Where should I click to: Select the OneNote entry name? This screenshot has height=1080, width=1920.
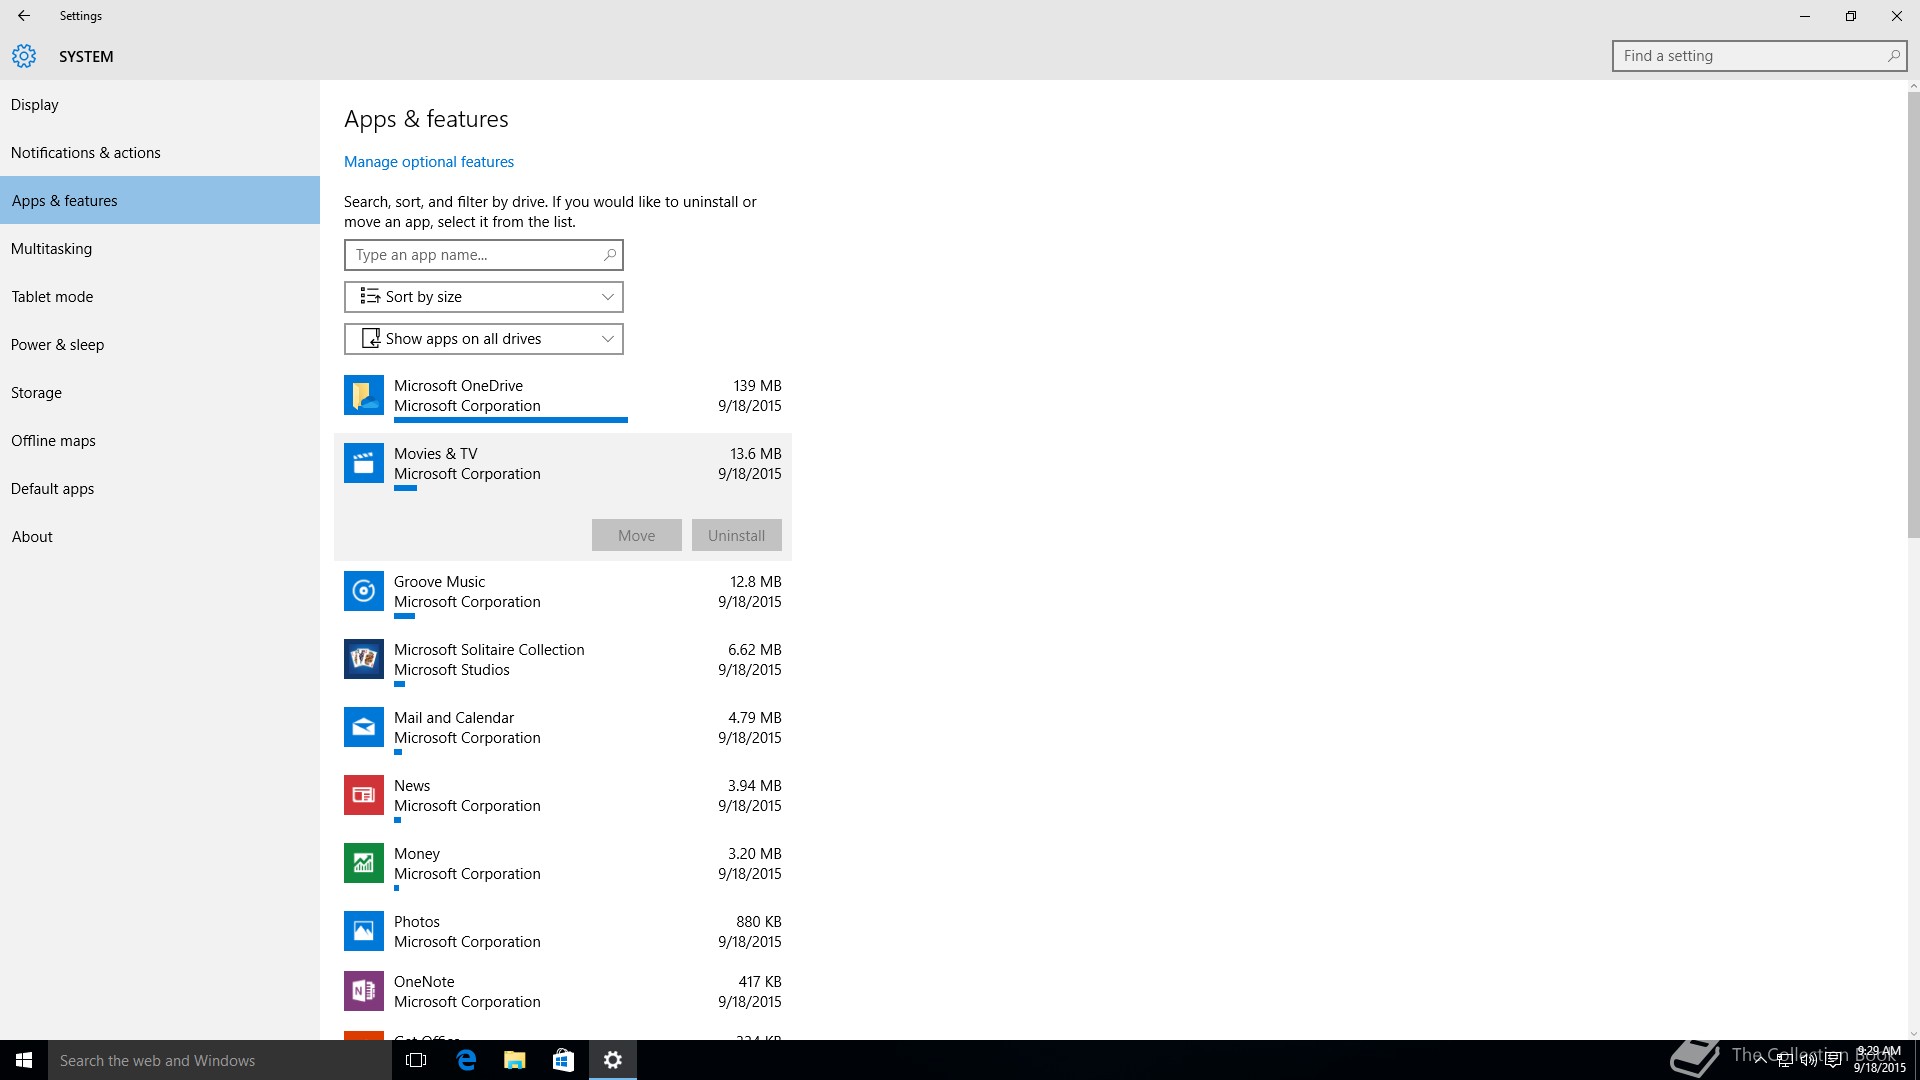click(424, 982)
